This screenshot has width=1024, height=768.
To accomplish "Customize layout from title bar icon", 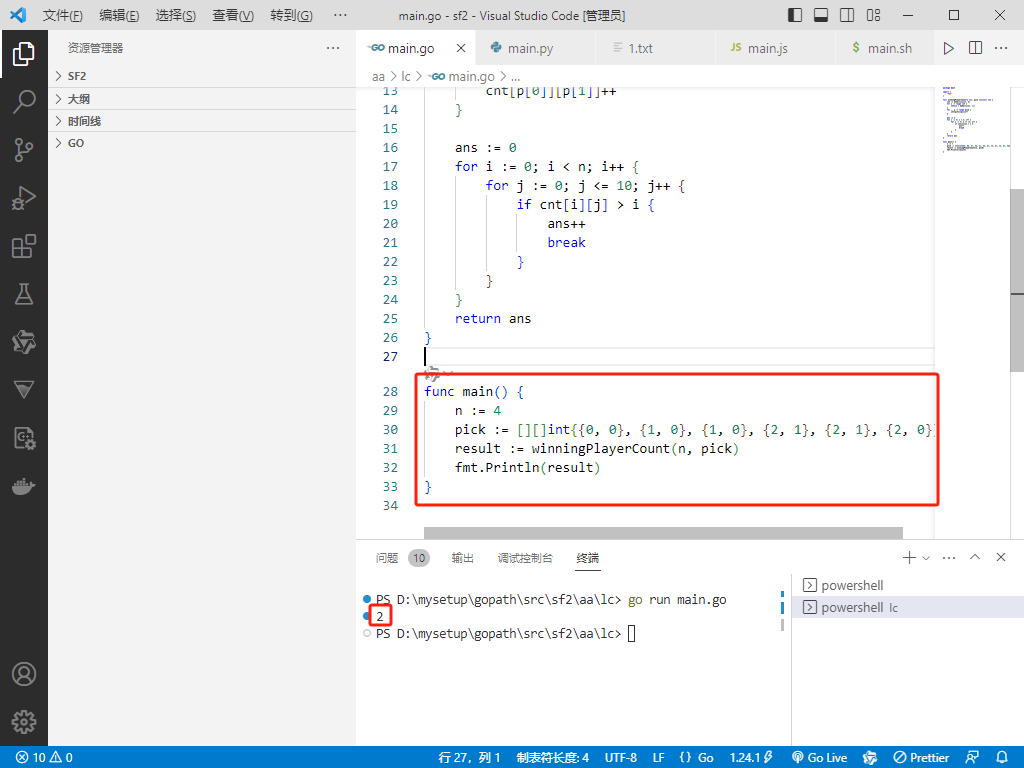I will [873, 15].
